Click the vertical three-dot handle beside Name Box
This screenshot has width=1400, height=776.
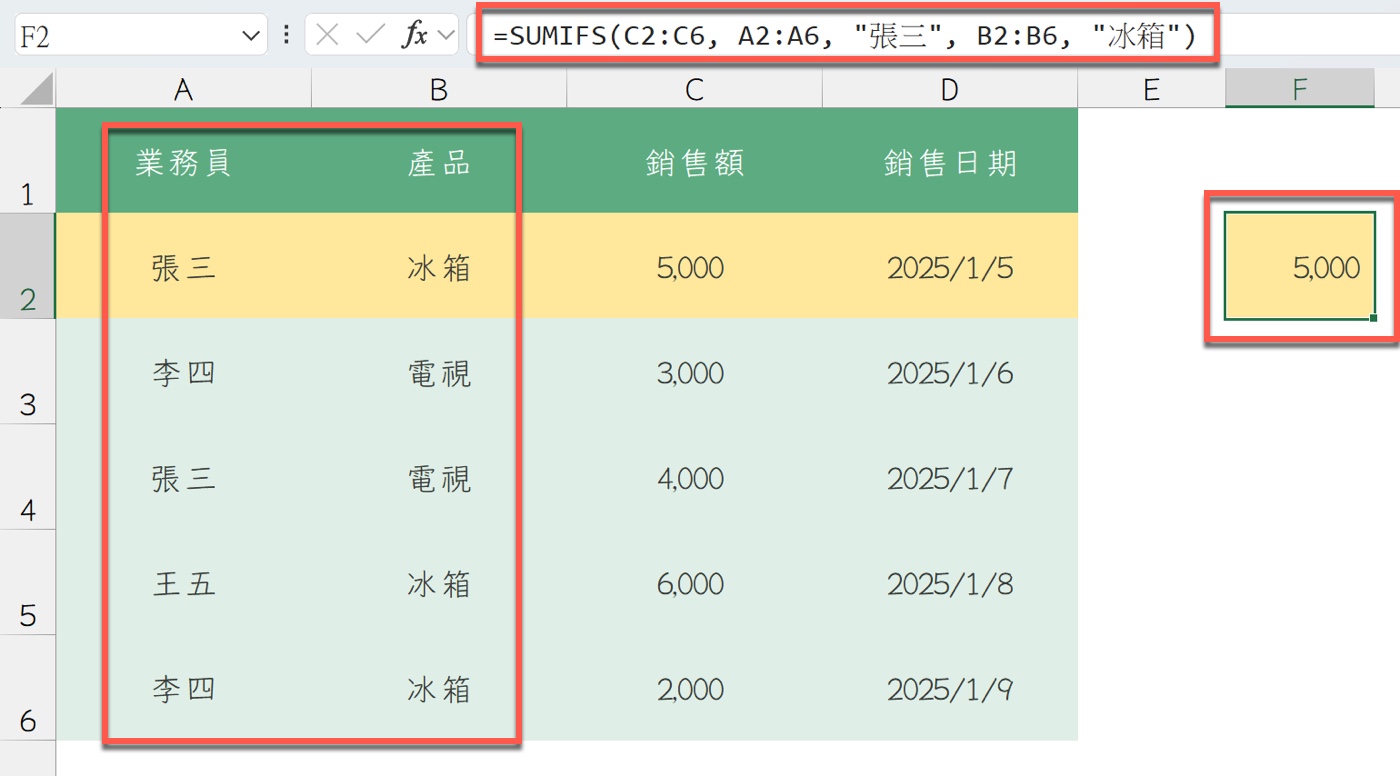(x=286, y=36)
